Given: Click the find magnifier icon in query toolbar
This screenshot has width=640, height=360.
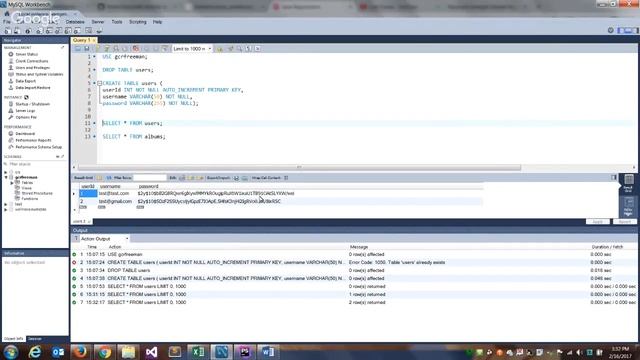Looking at the screenshot, I should click(240, 49).
